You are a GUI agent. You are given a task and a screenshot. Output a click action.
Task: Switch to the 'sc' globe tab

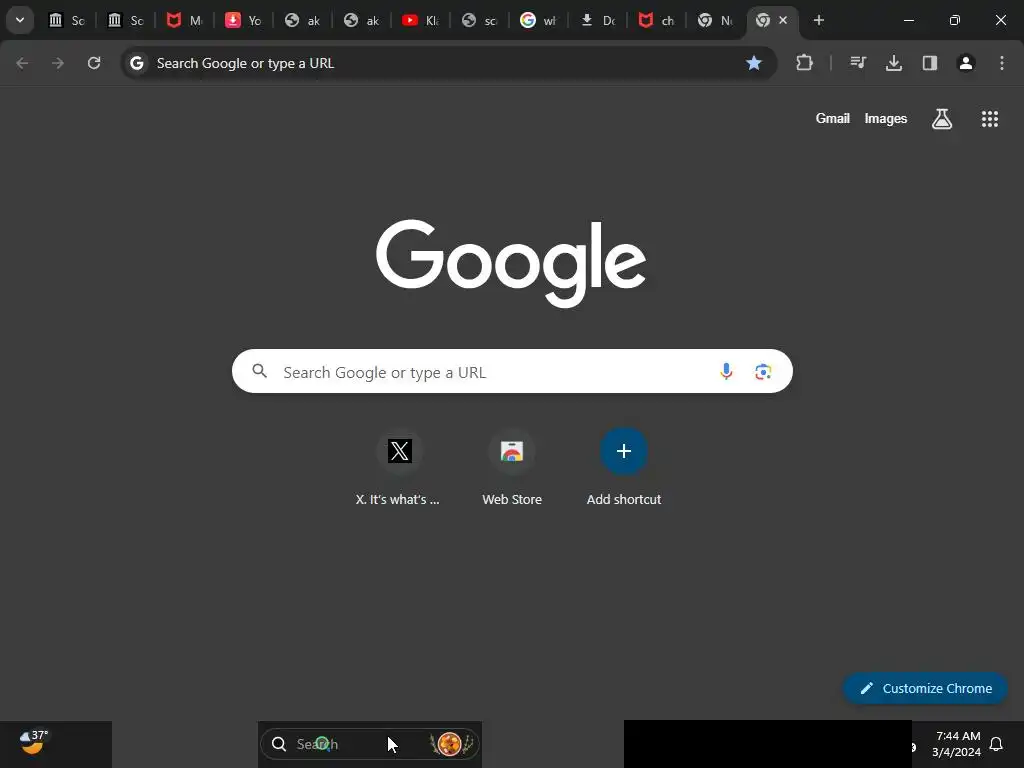click(479, 20)
